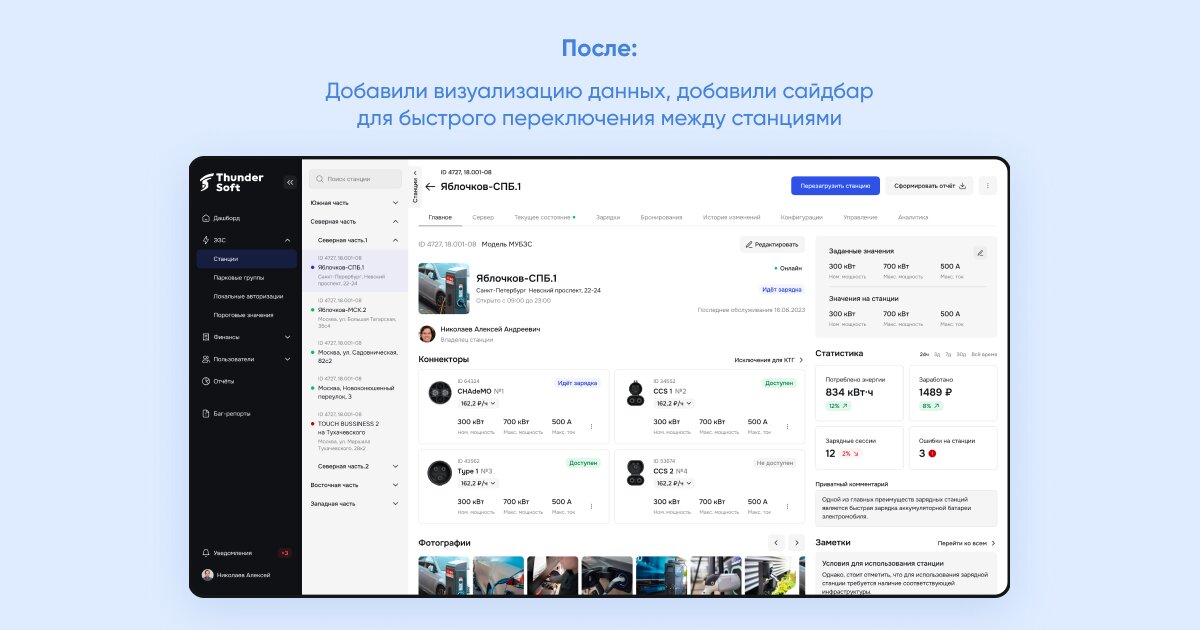
Task: Select the 7д statistics period
Action: [949, 354]
